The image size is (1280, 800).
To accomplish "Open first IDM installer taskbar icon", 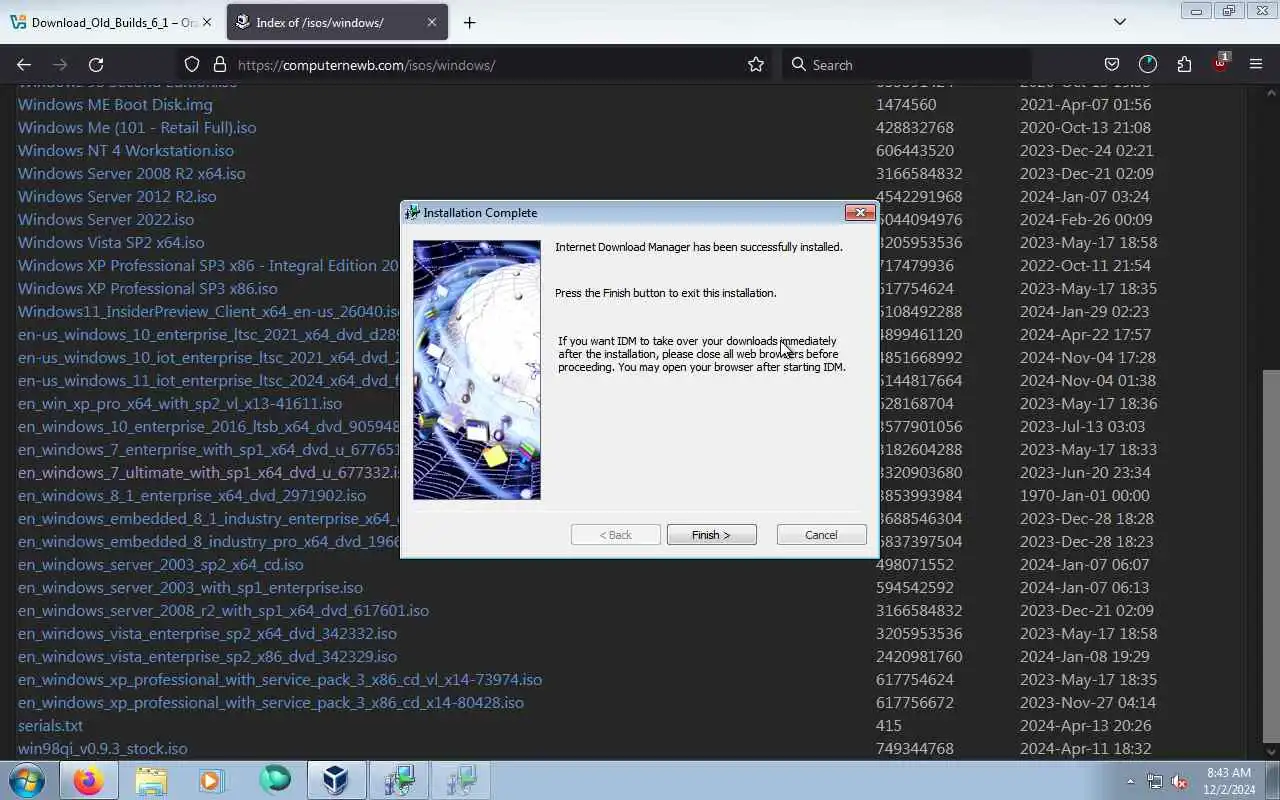I will click(398, 780).
